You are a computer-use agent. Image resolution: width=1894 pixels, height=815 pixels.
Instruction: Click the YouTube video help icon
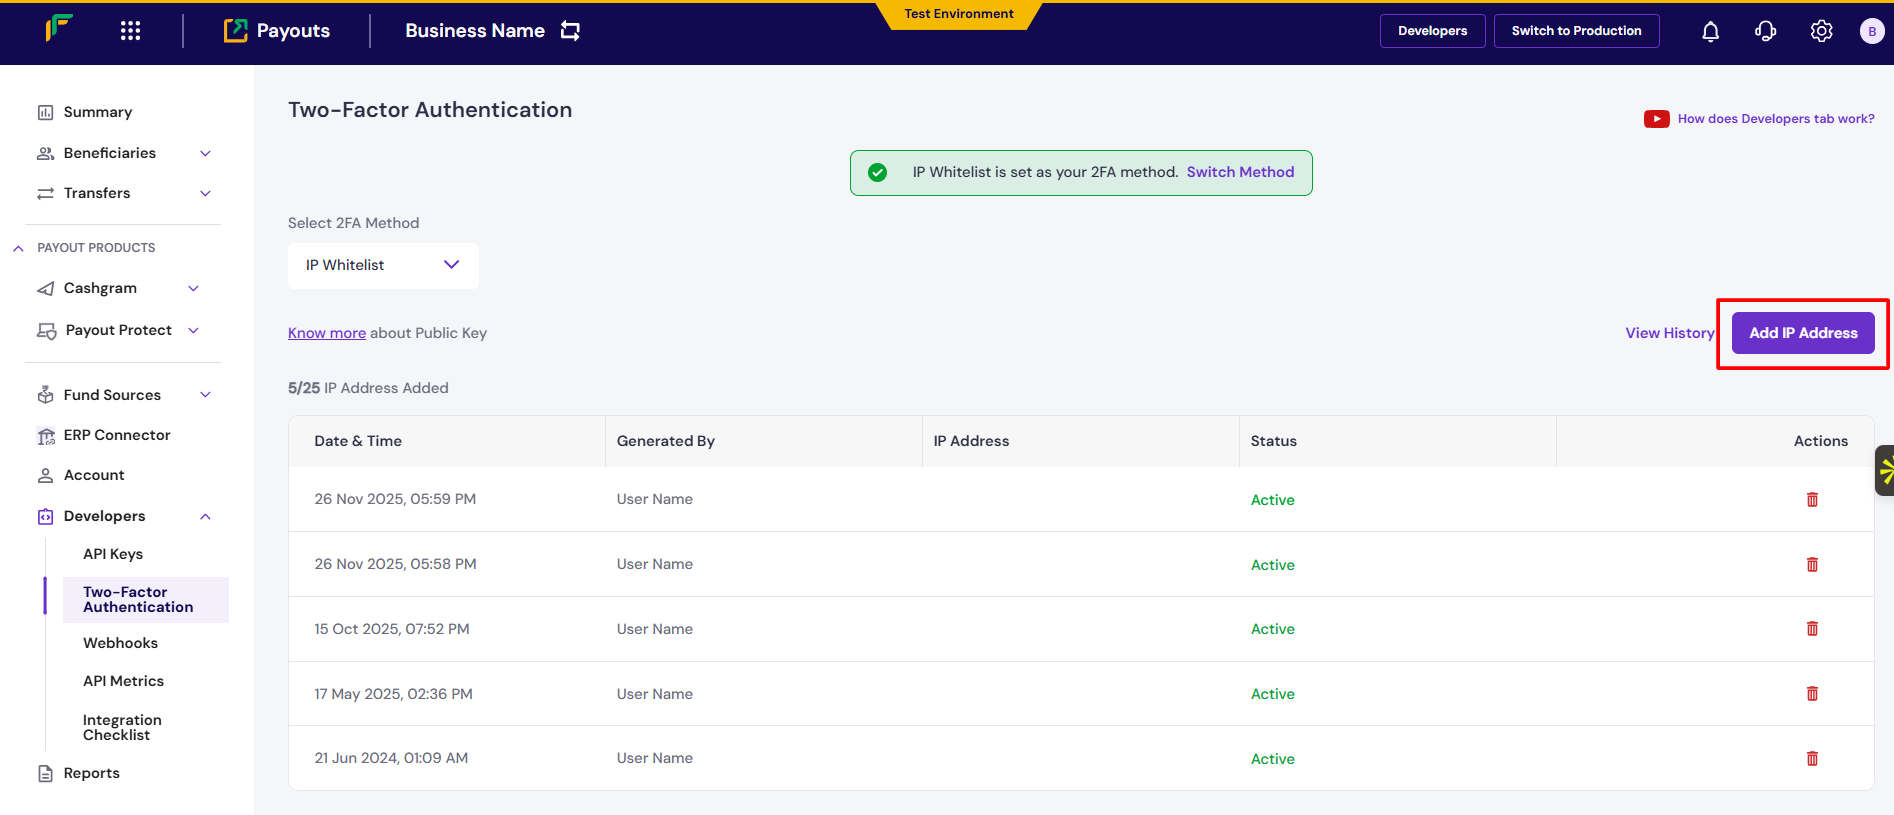[1656, 119]
